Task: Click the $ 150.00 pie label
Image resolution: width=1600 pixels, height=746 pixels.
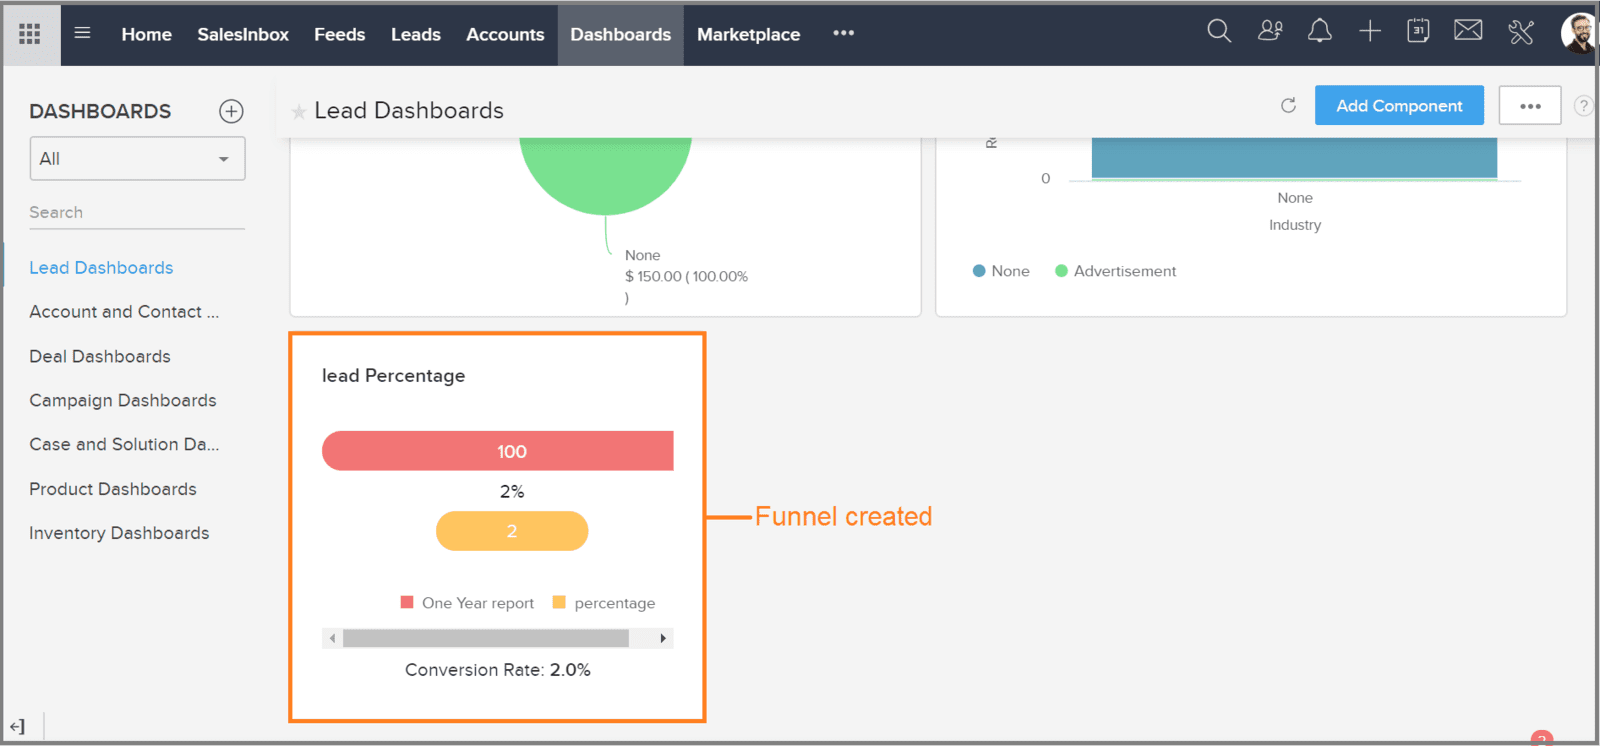Action: (x=686, y=276)
